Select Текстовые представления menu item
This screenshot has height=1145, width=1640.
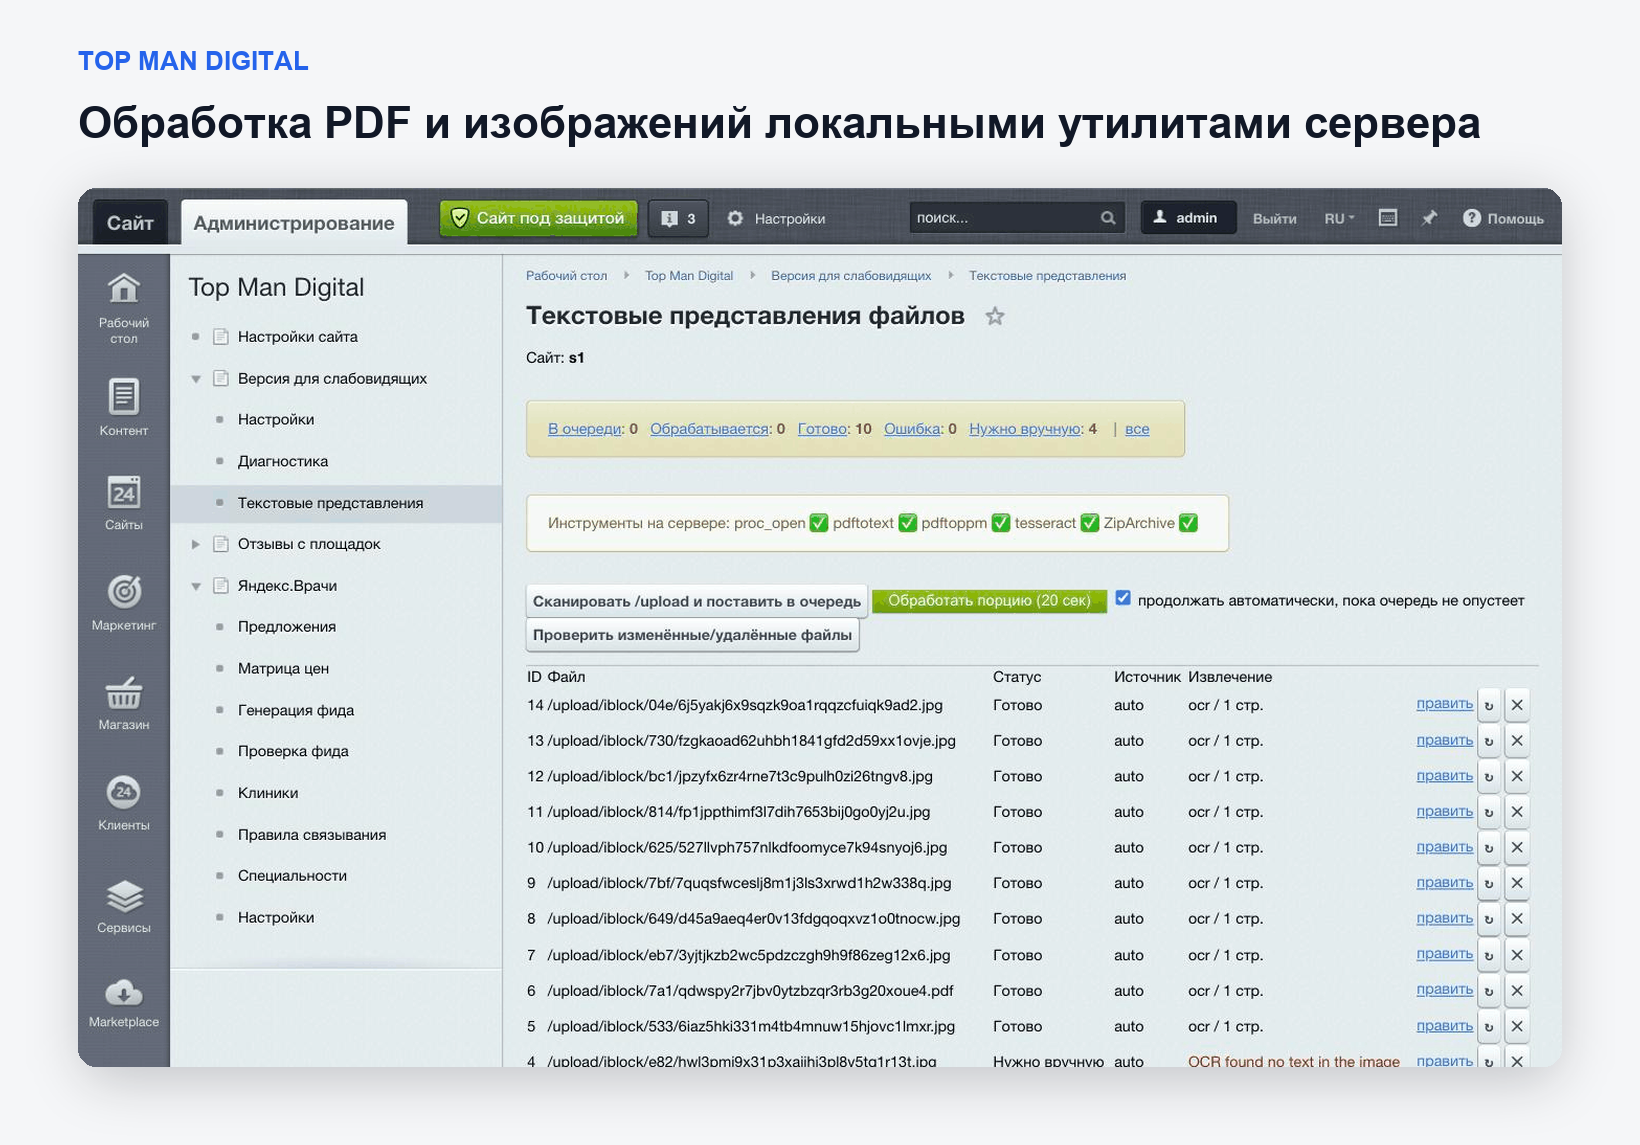[x=330, y=503]
